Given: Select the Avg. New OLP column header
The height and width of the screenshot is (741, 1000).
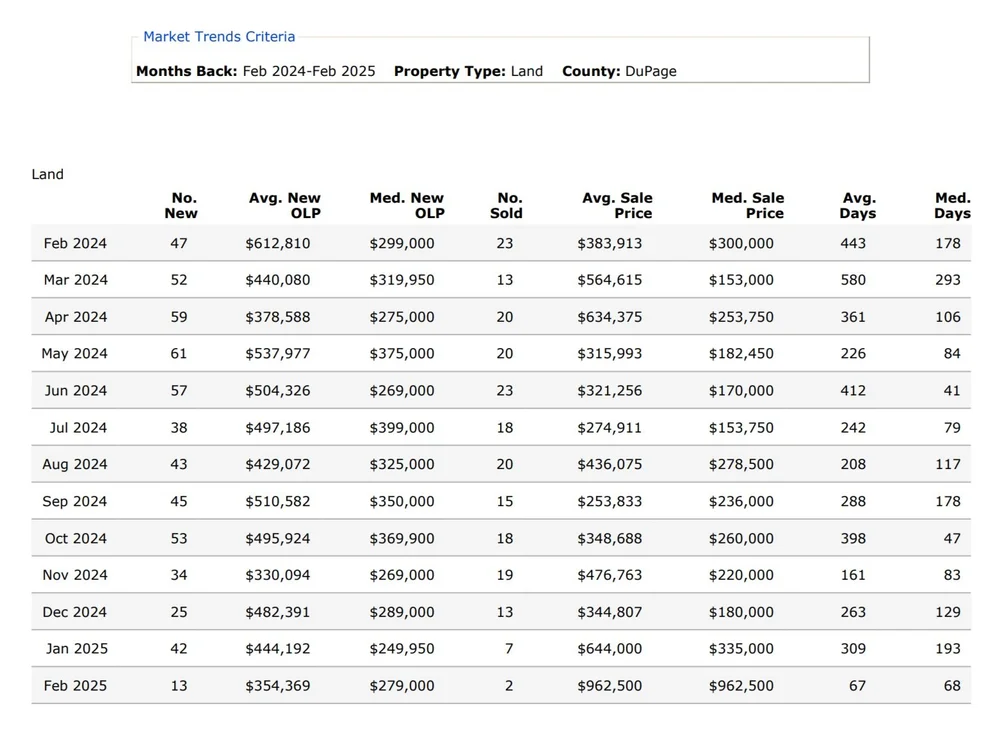Looking at the screenshot, I should click(x=285, y=205).
